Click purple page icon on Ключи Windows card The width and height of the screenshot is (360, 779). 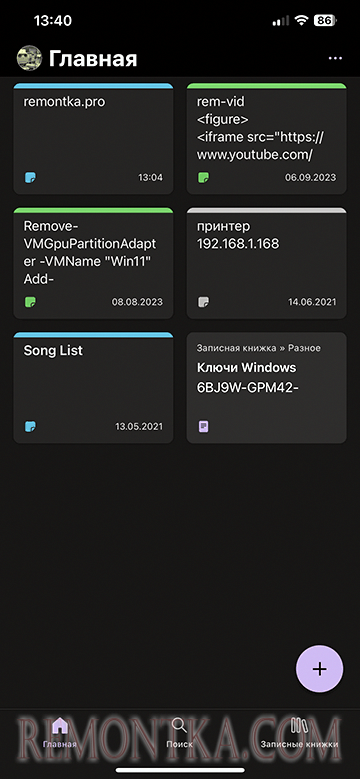(x=204, y=426)
